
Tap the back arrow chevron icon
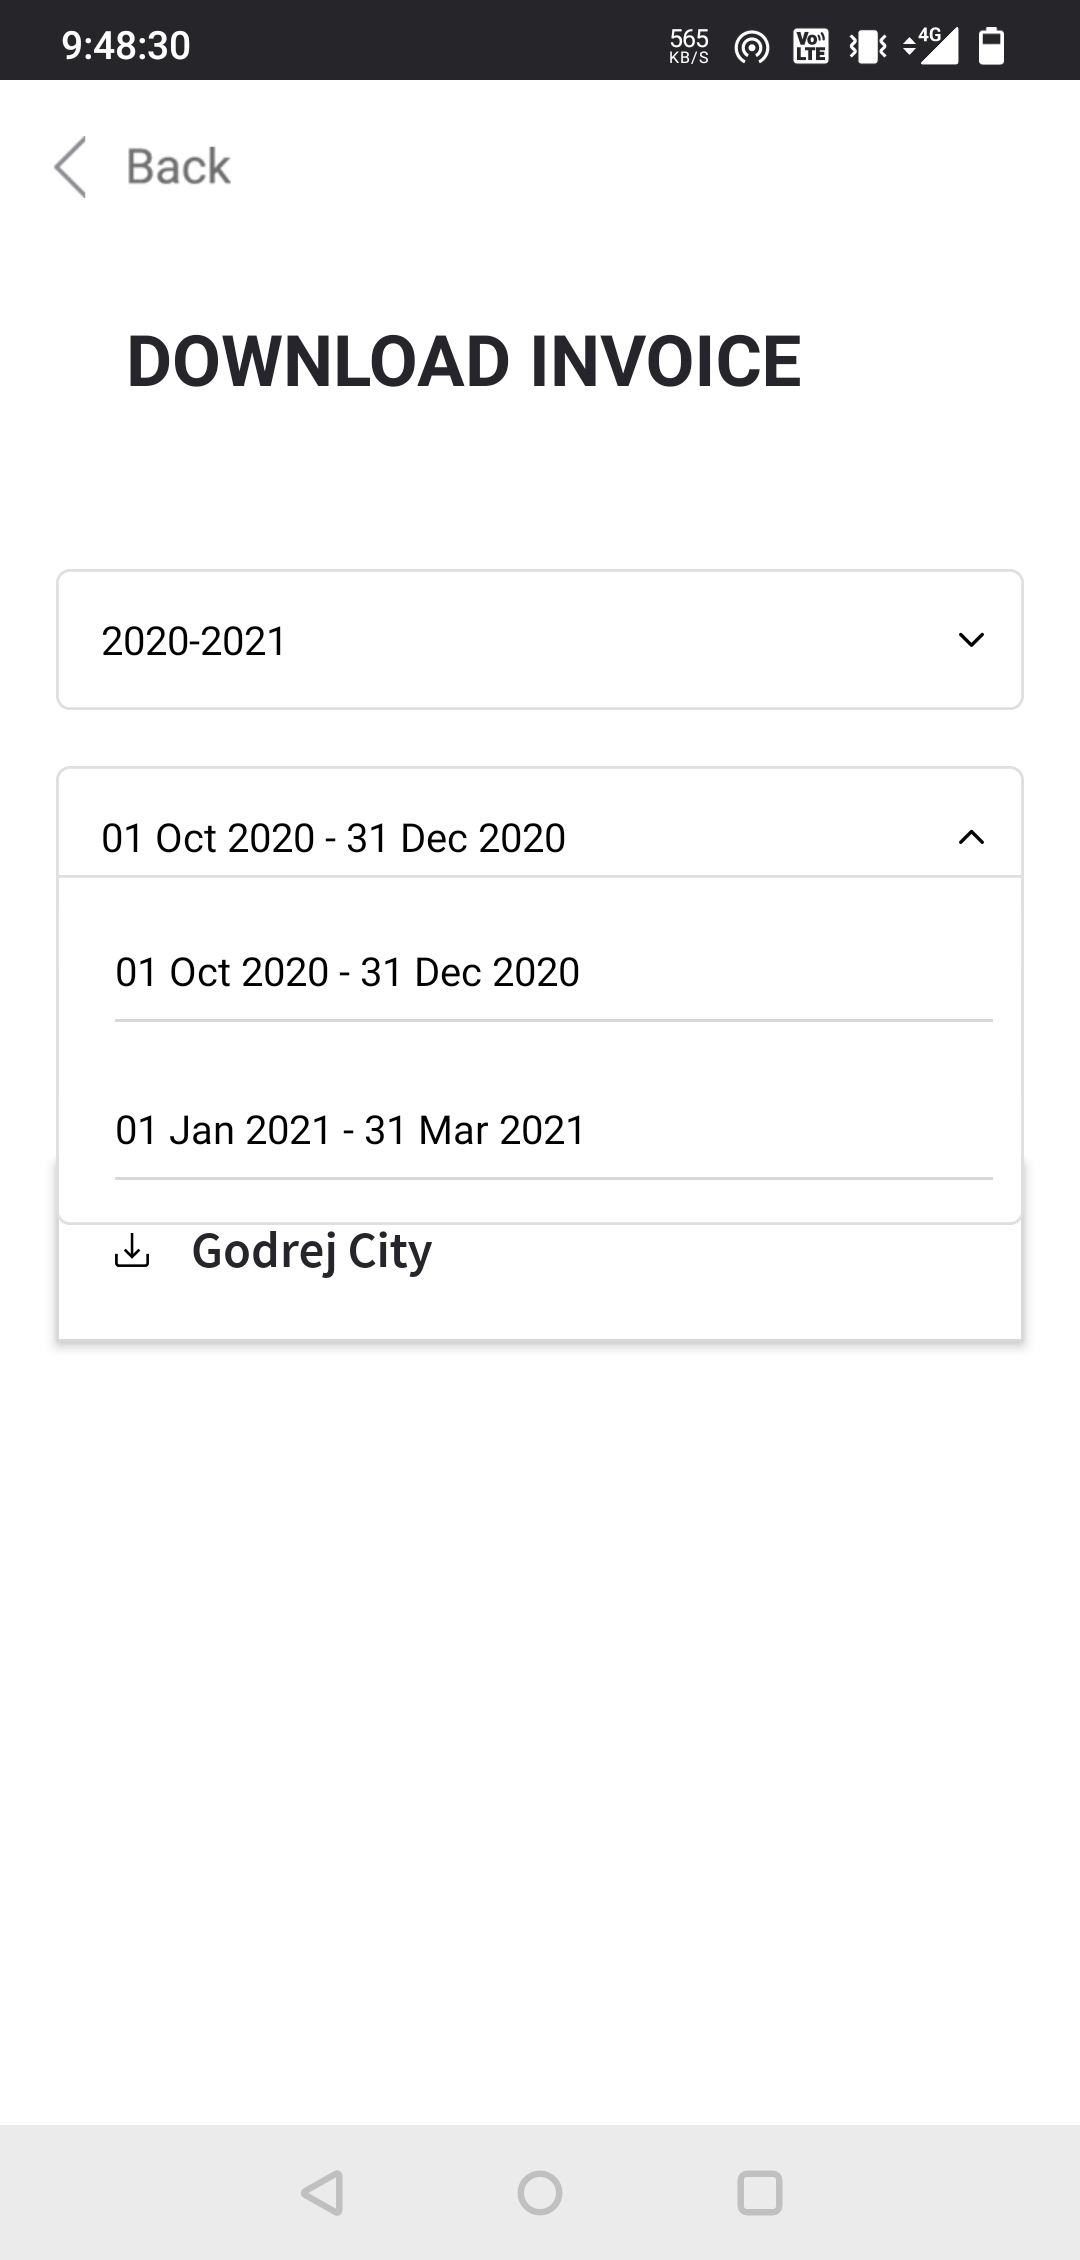click(x=70, y=166)
